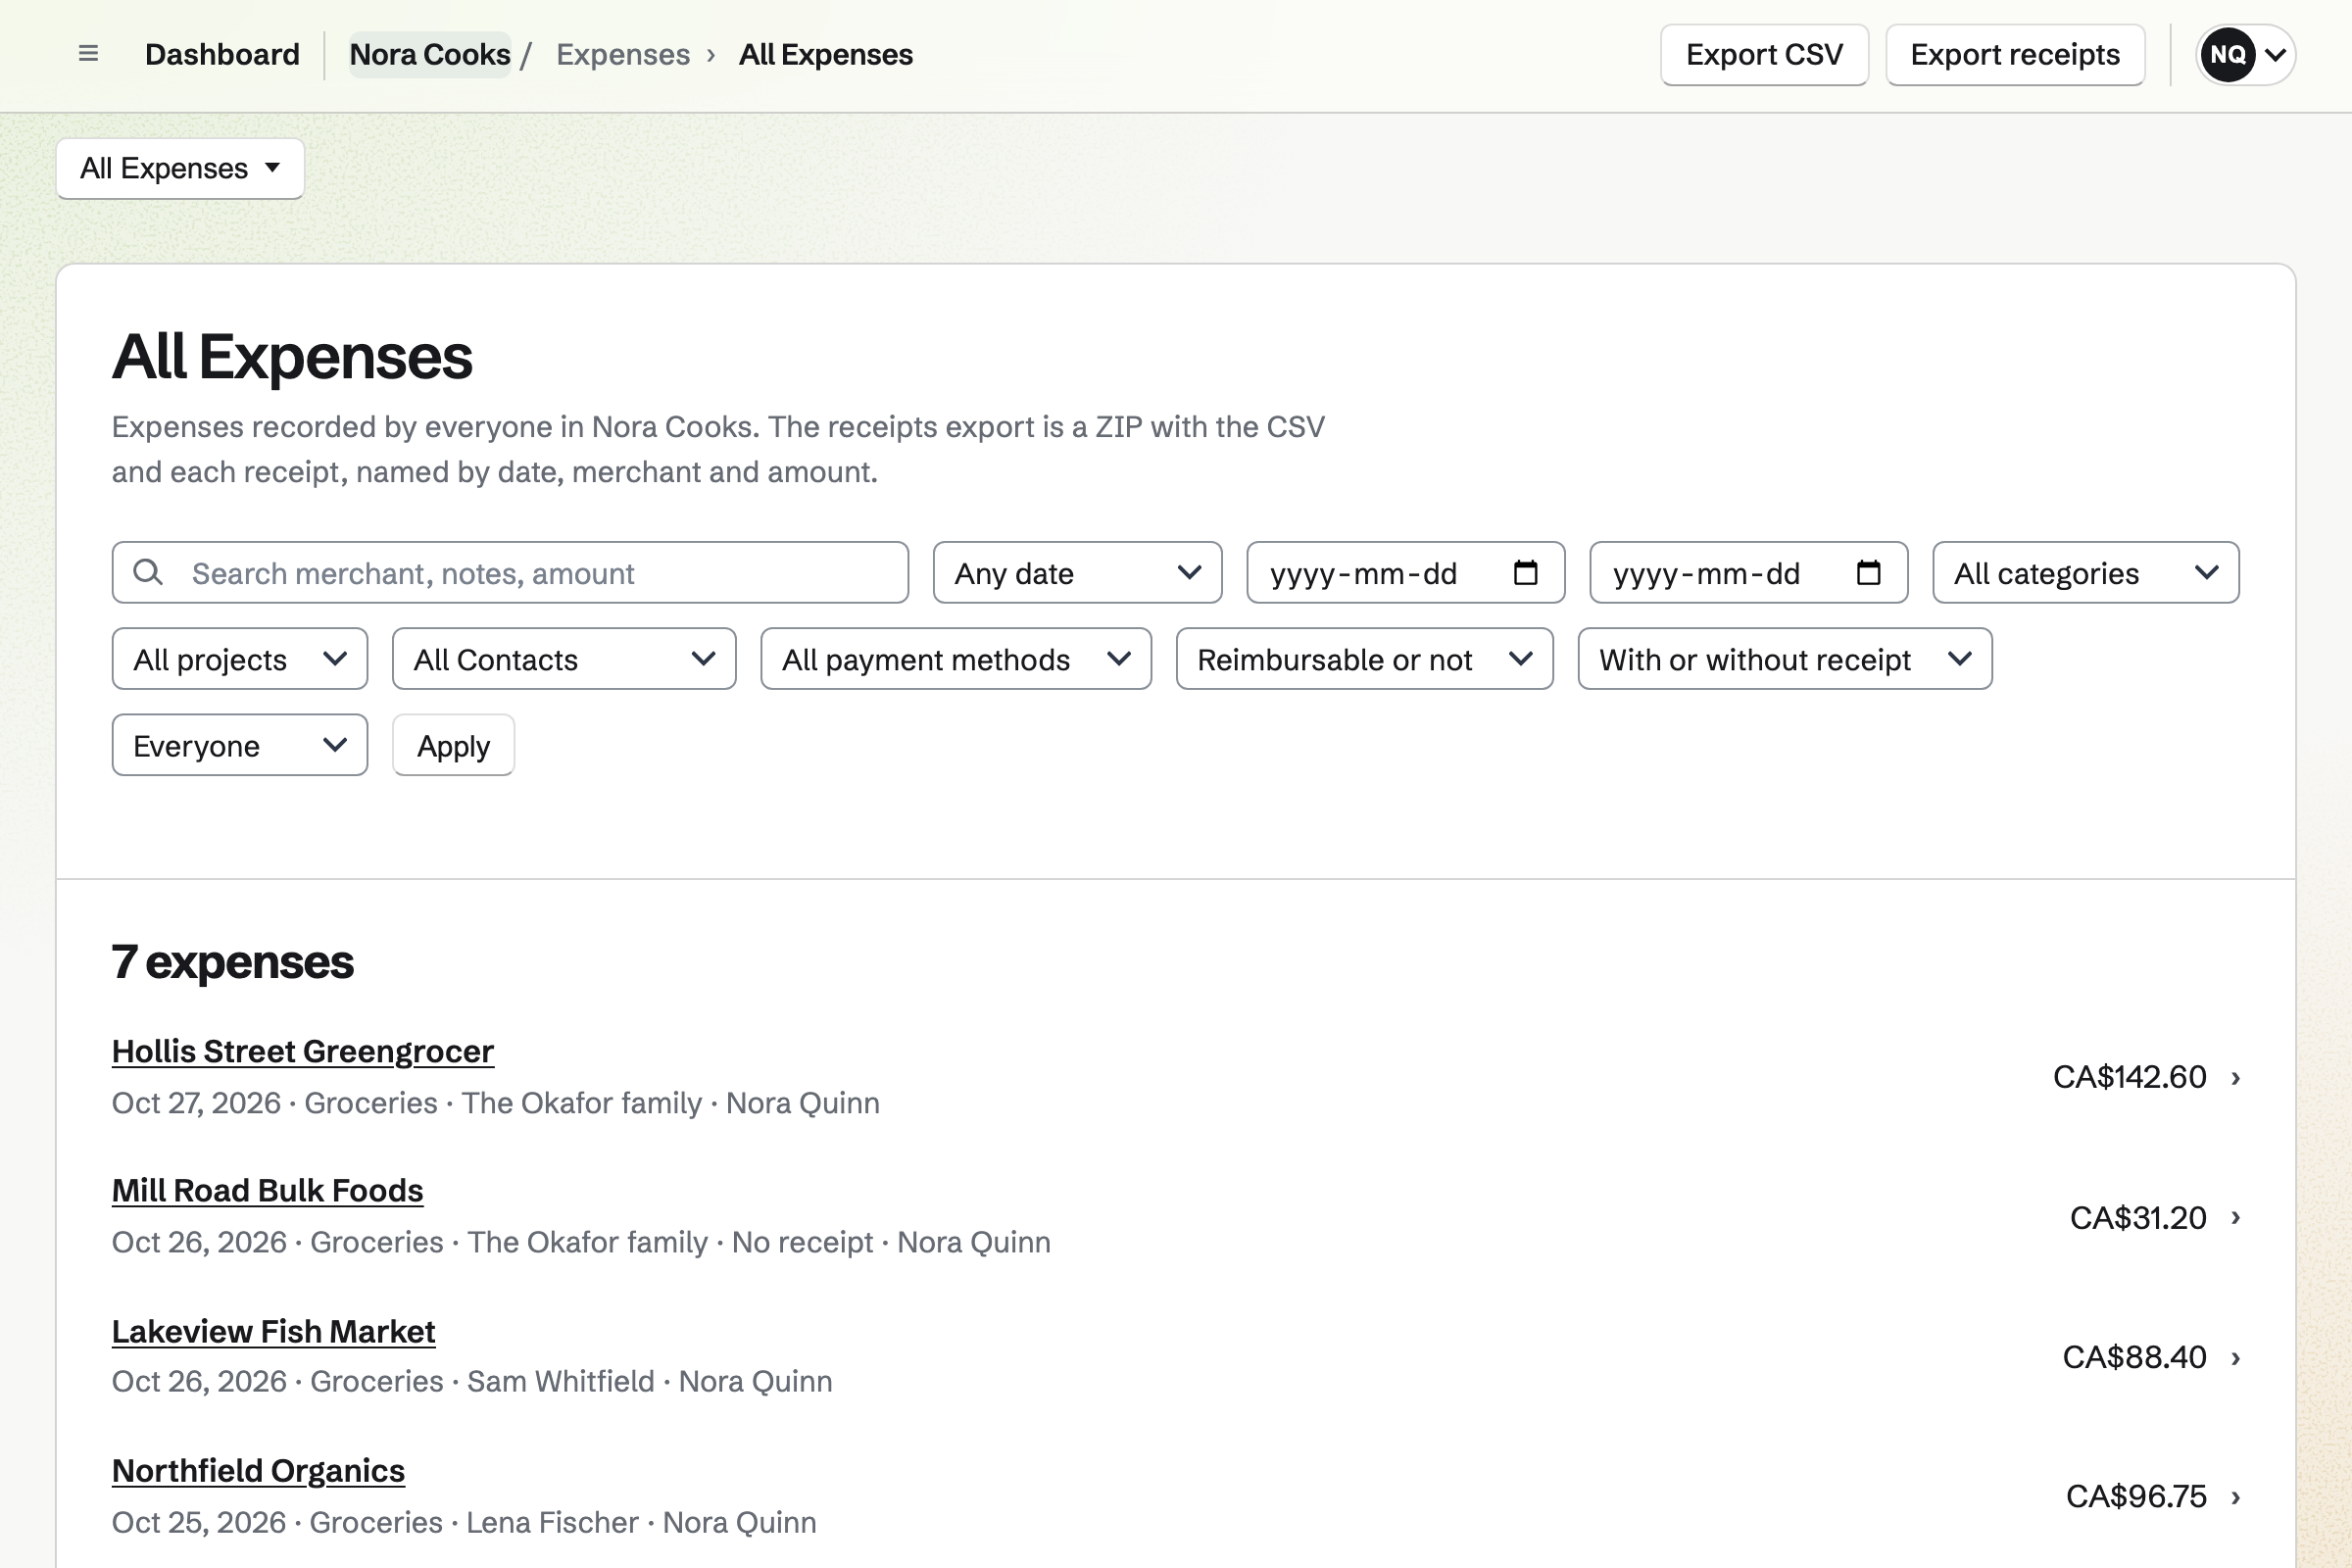Open the All categories dropdown
Viewport: 2352px width, 1568px height.
[x=2085, y=573]
